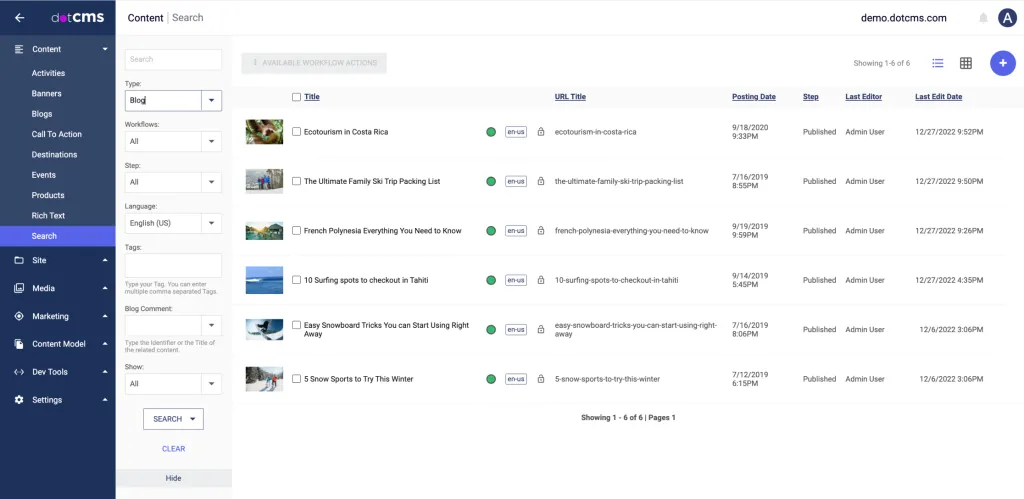Viewport: 1024px width, 499px height.
Task: Tick checkbox for 10 Surfing spots row
Action: coord(296,280)
